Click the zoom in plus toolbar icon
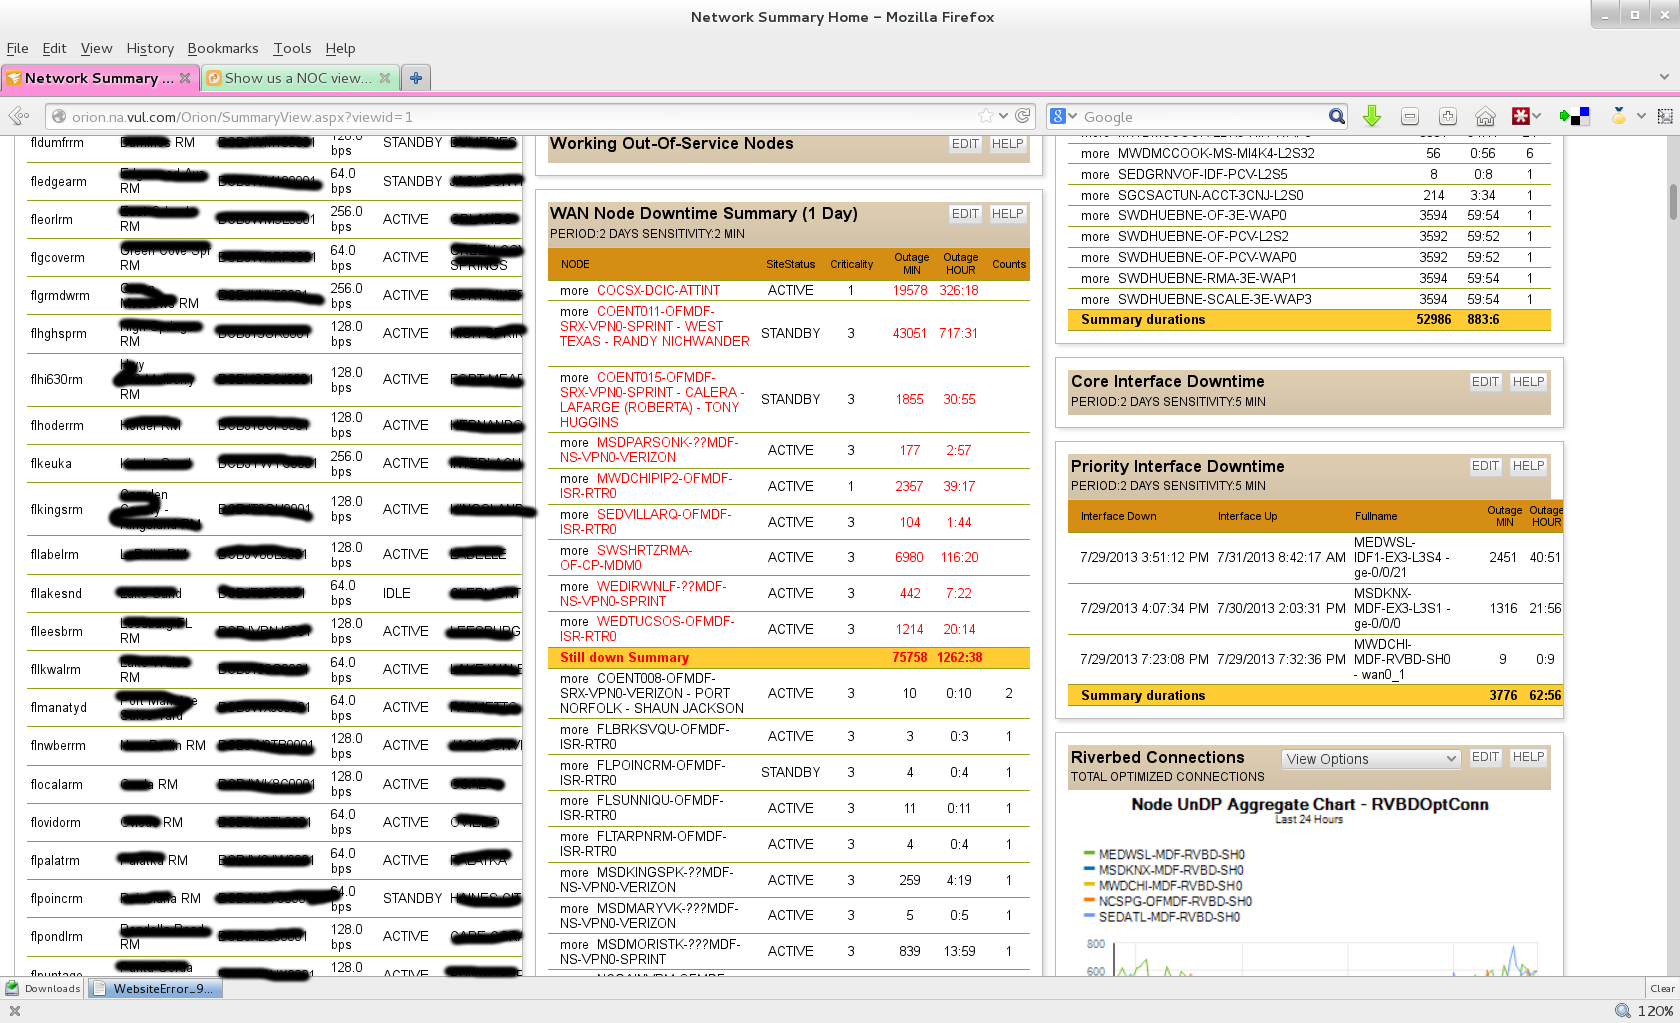Viewport: 1680px width, 1023px height. (x=1447, y=117)
